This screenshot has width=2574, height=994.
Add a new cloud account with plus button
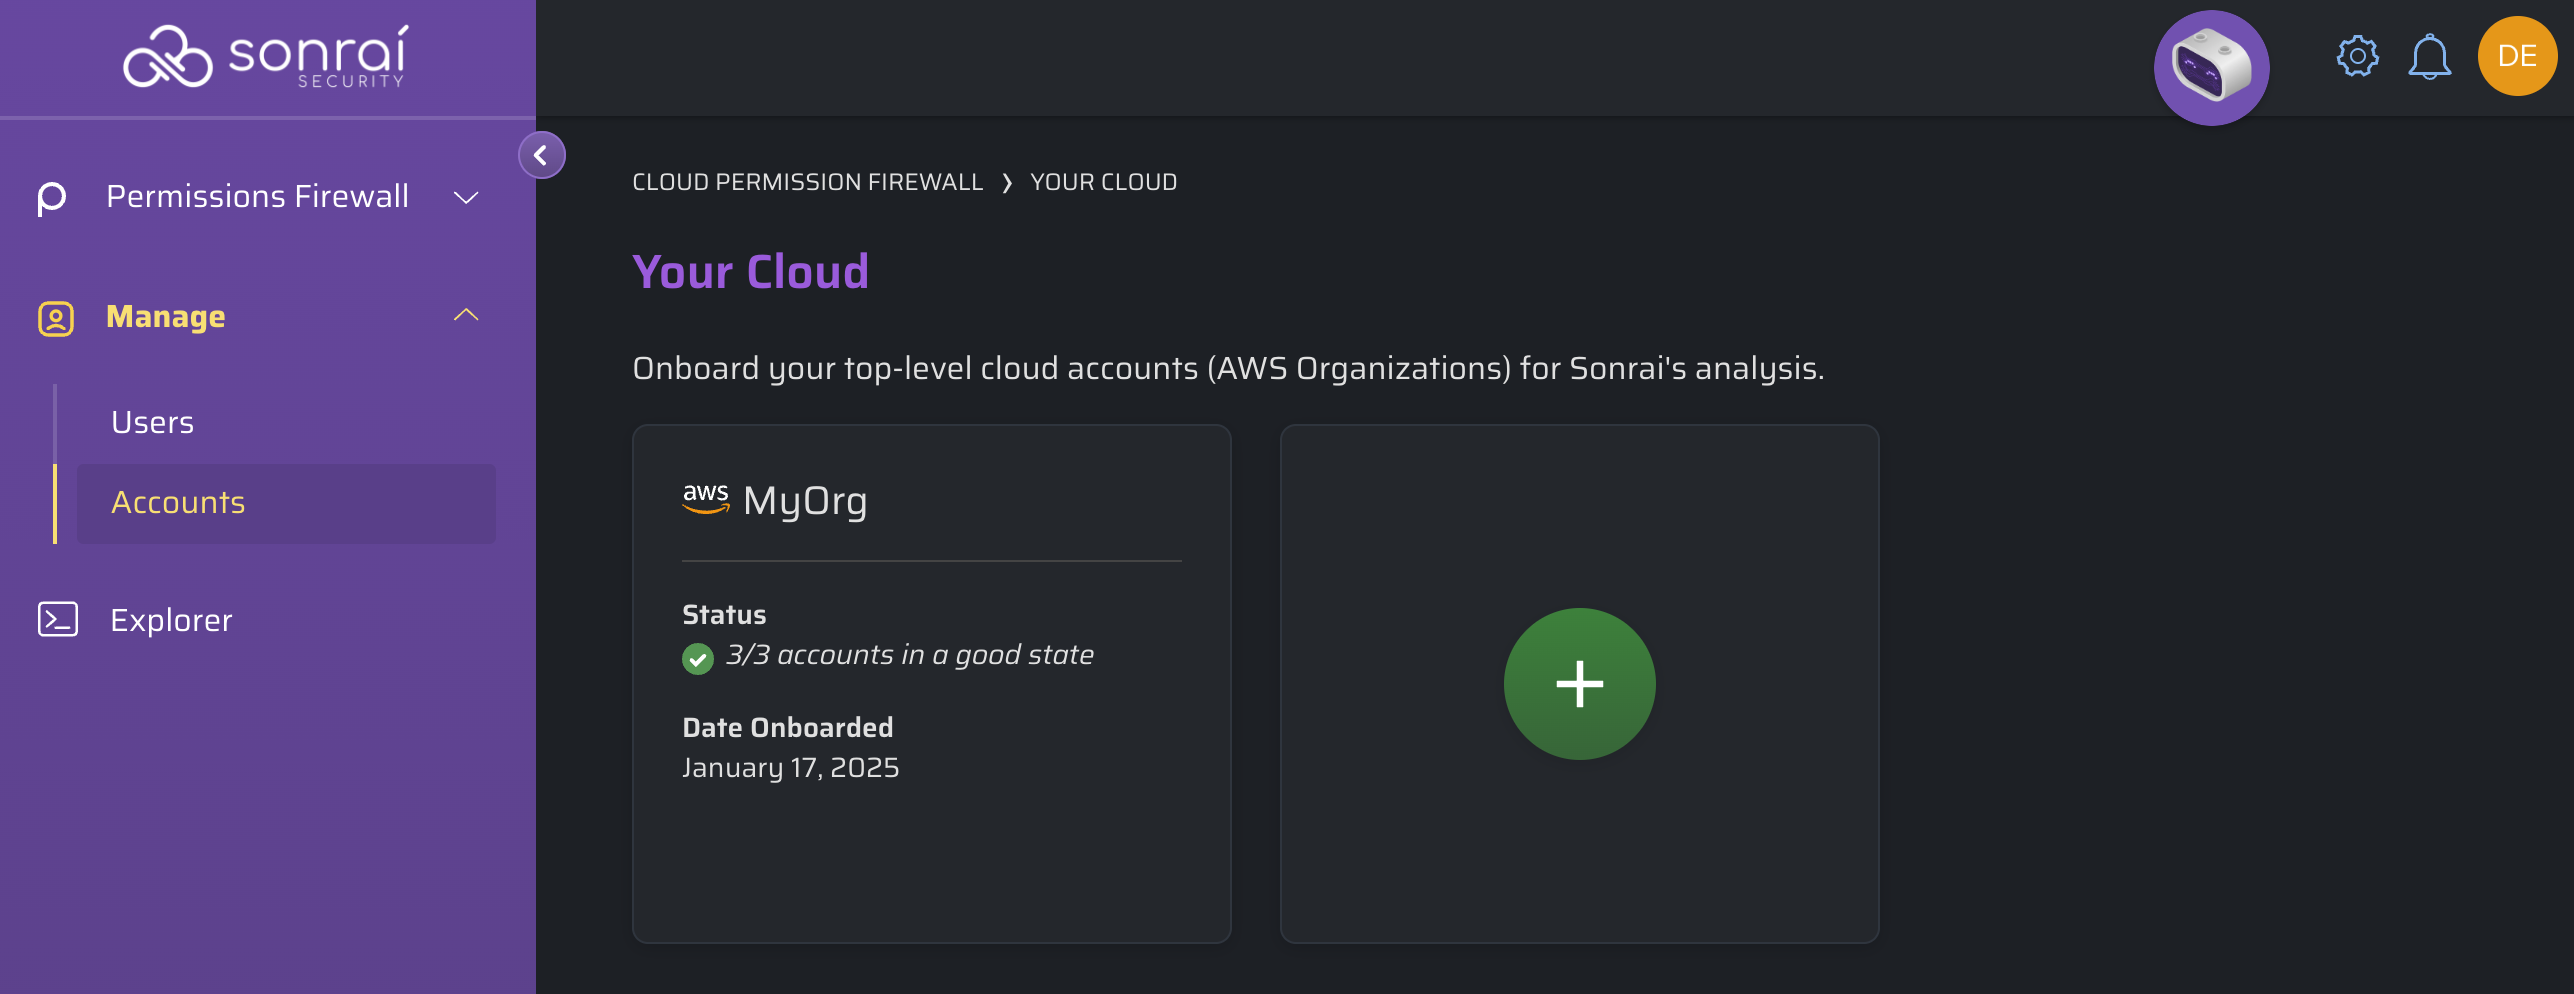(1579, 684)
